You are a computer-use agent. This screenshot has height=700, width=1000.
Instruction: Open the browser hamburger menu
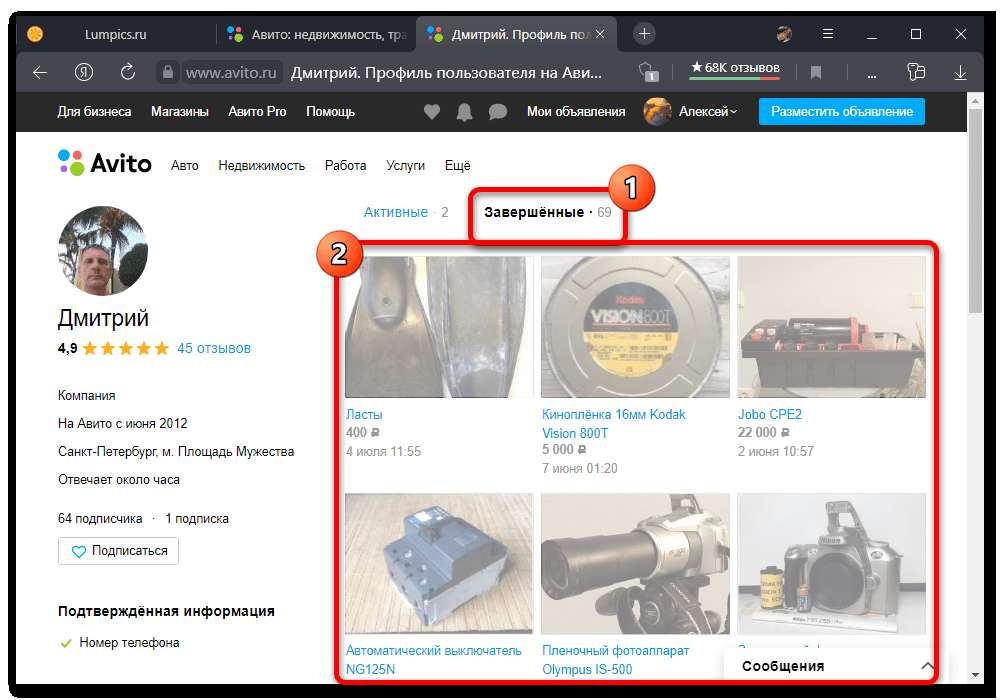coord(828,34)
